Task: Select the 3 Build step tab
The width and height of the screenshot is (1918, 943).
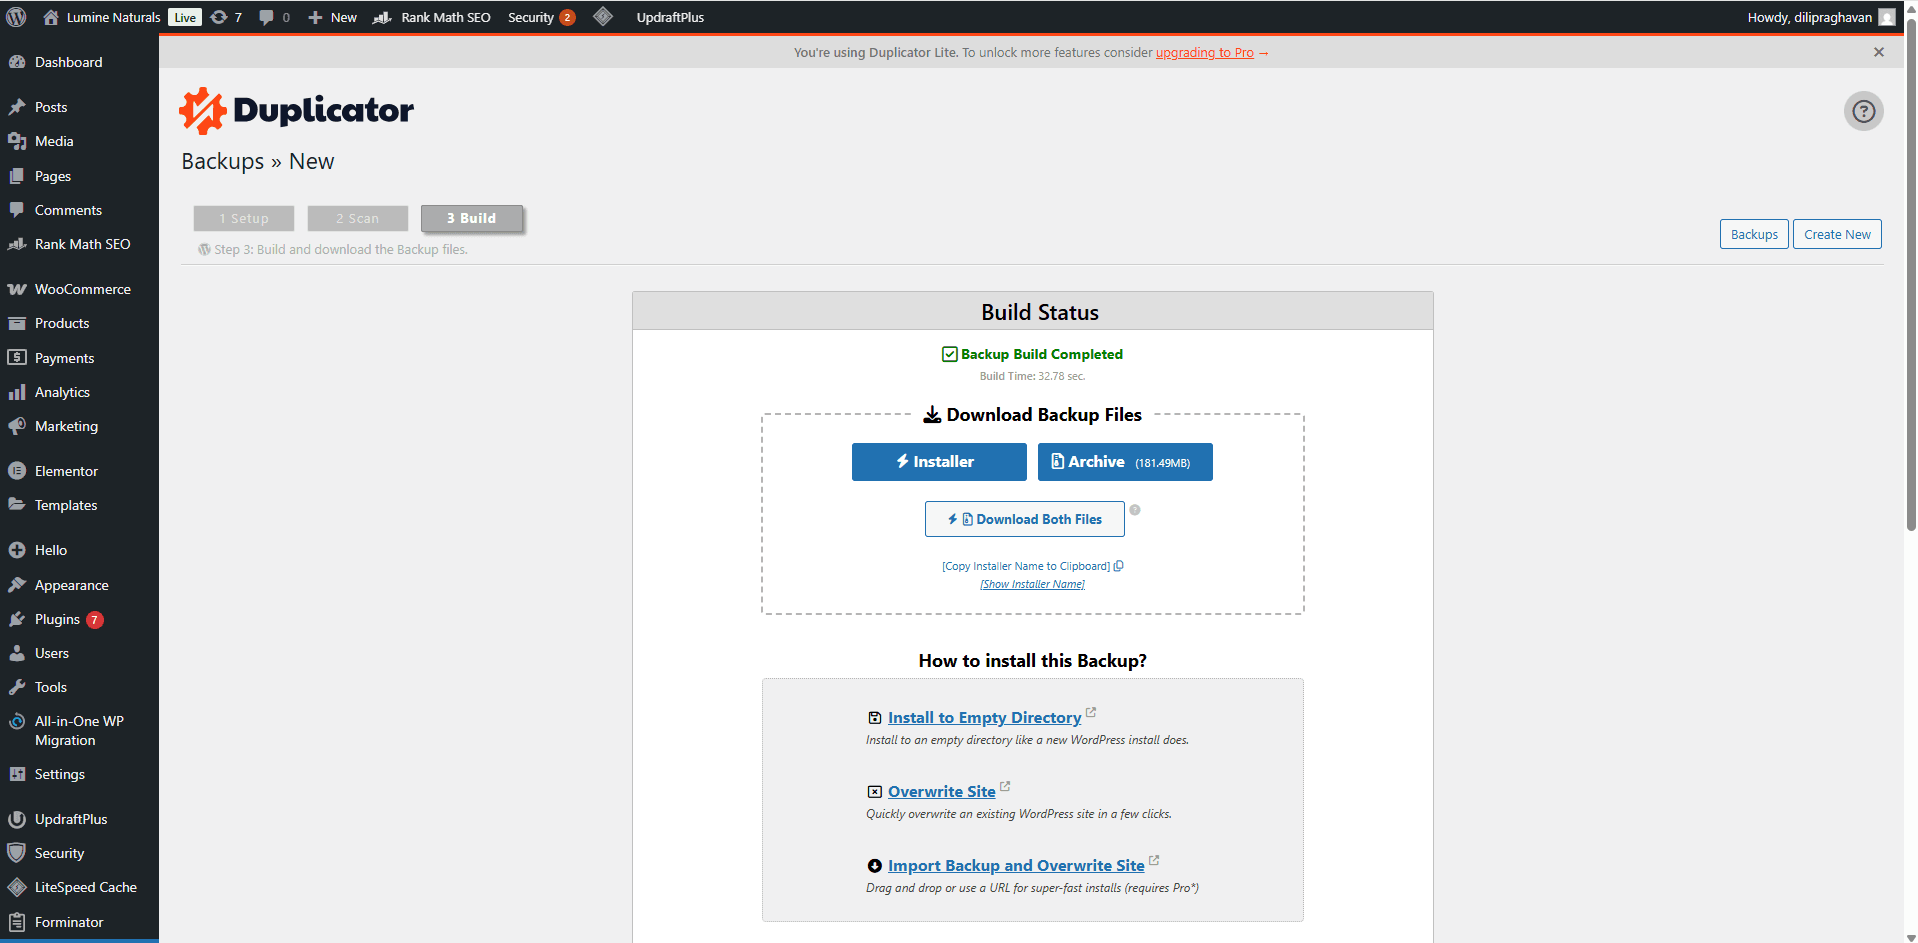Action: [x=472, y=218]
